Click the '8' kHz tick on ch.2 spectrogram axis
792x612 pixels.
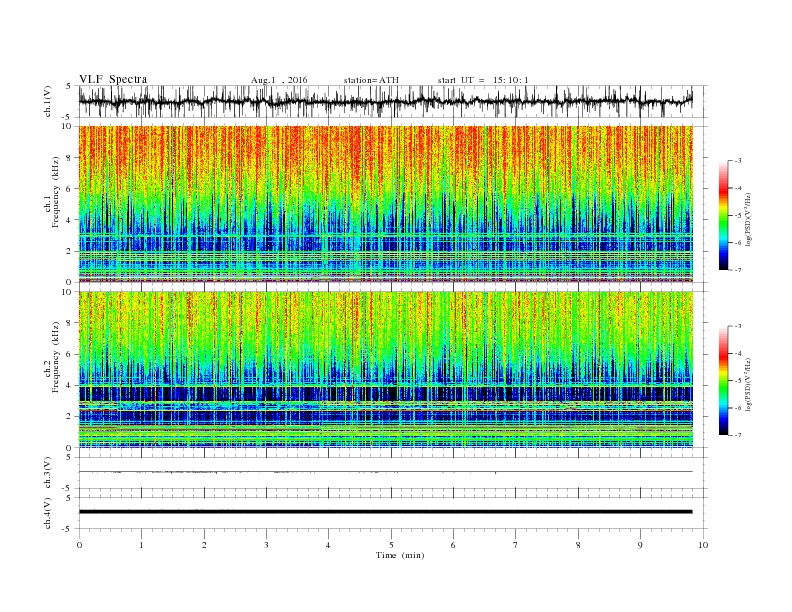click(x=70, y=323)
